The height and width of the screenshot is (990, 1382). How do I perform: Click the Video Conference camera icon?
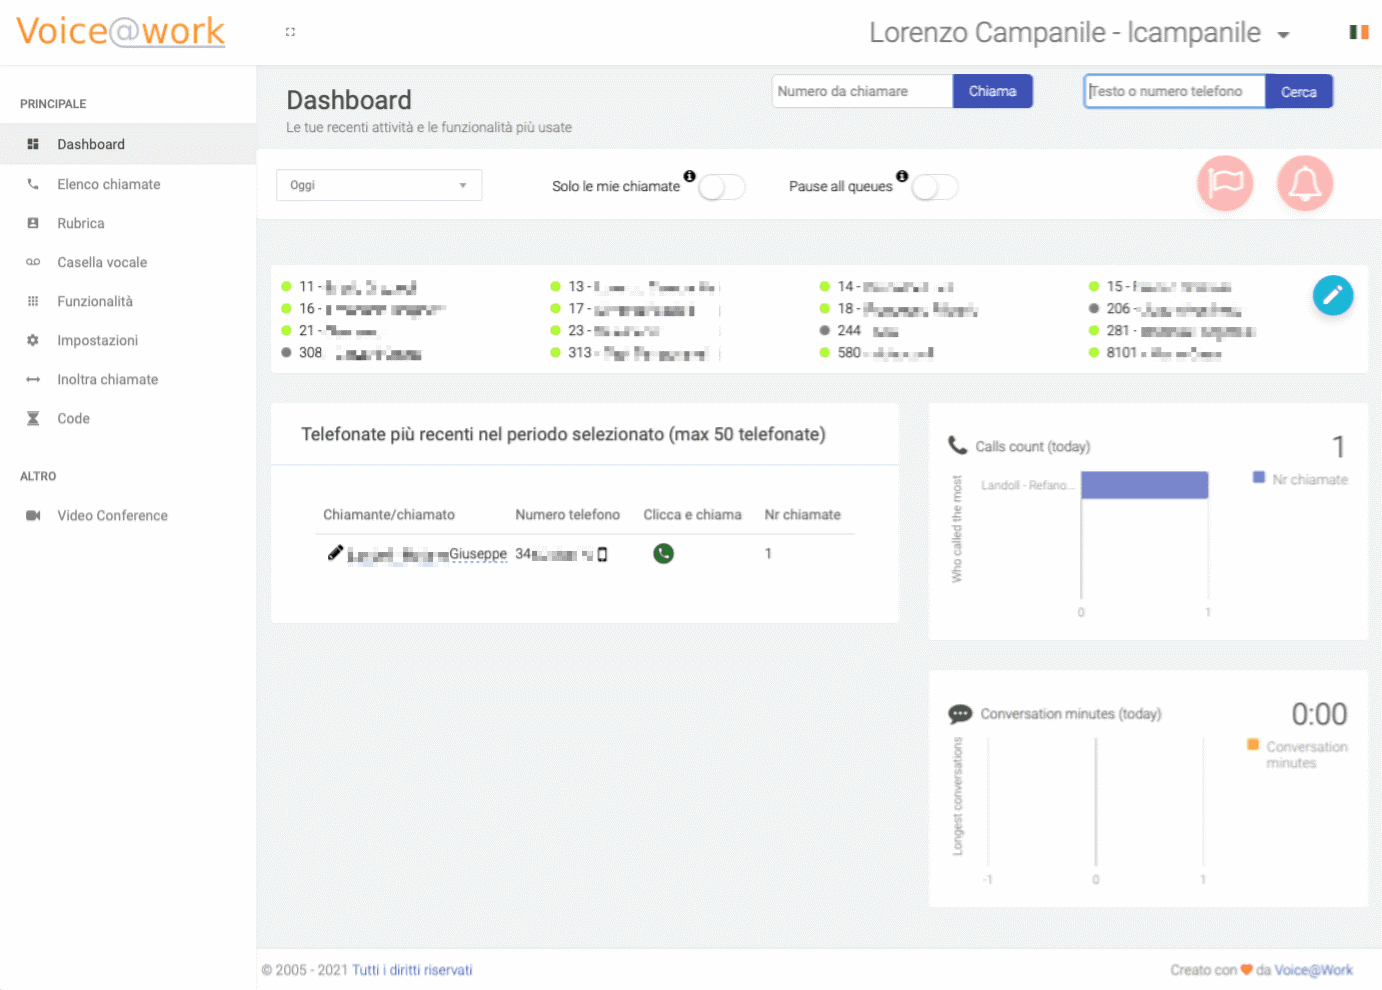tap(33, 515)
